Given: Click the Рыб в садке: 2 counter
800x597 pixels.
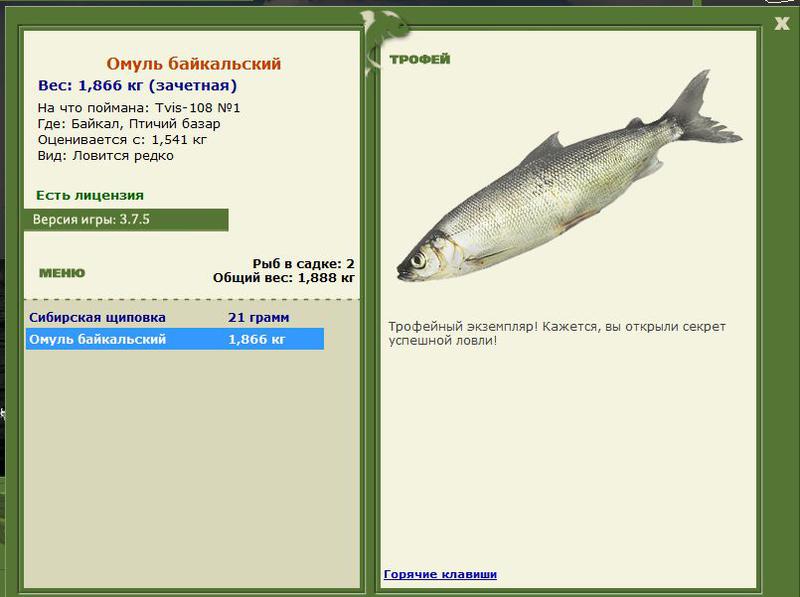Looking at the screenshot, I should pos(304,264).
